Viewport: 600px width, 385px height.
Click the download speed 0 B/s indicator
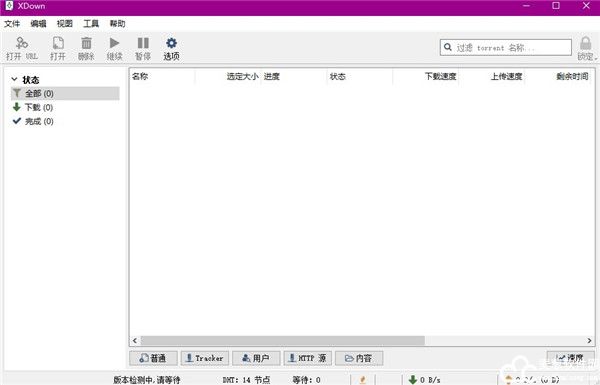click(424, 380)
